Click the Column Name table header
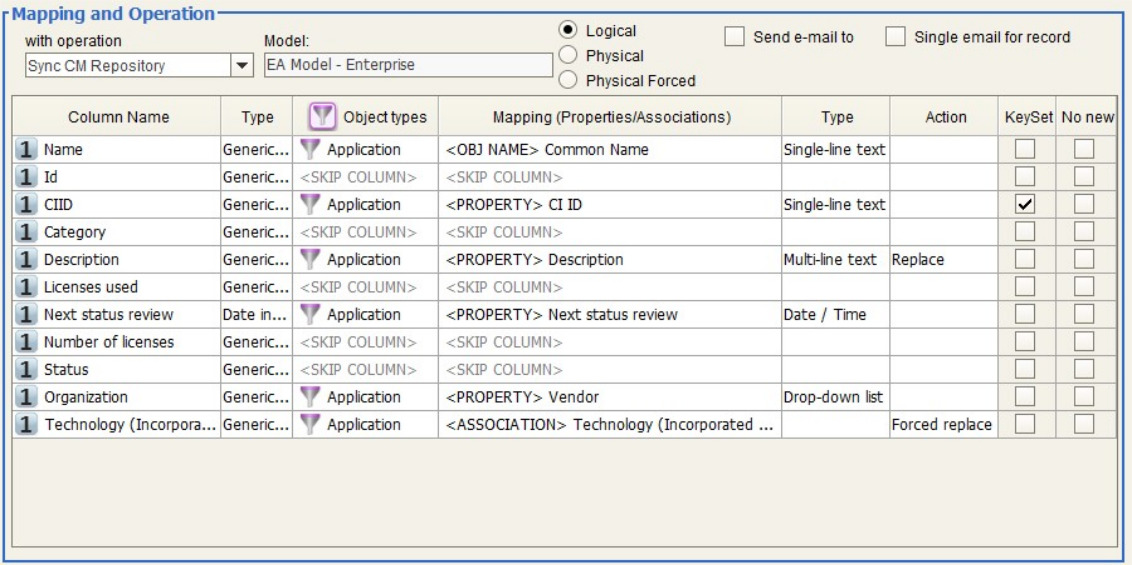The image size is (1132, 565). pyautogui.click(x=118, y=117)
